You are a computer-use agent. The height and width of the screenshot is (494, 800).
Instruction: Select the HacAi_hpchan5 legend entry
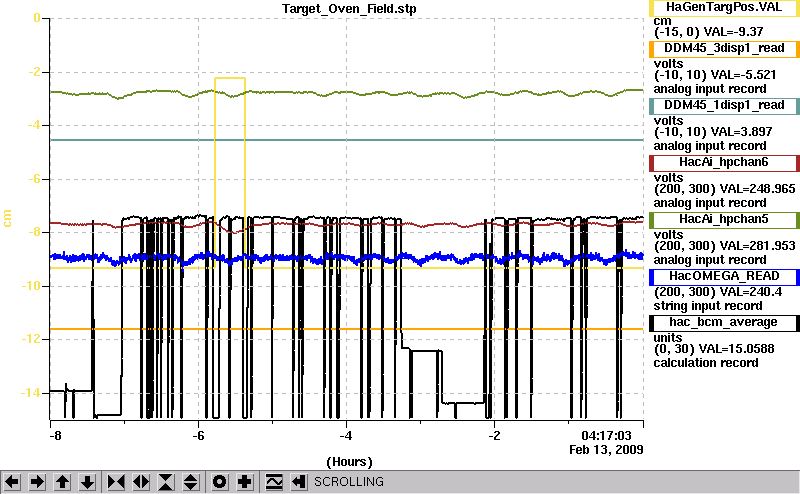(724, 220)
